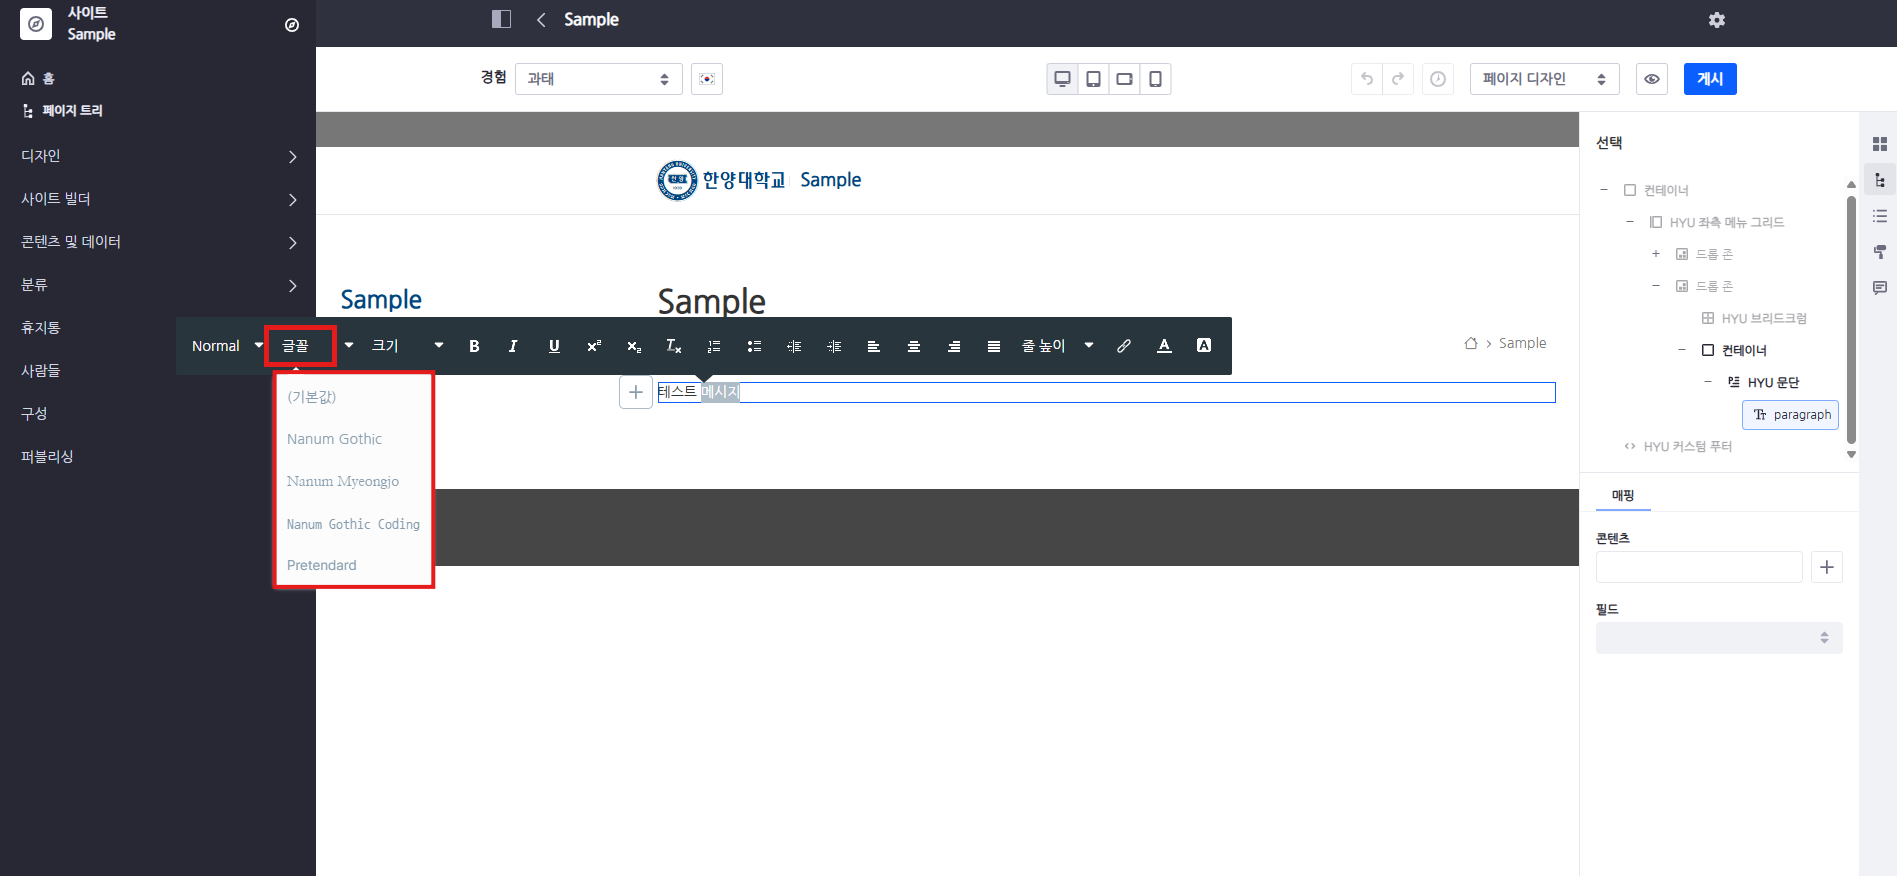Click the 콘텐츠 mapping input field
Image resolution: width=1897 pixels, height=876 pixels.
click(1698, 567)
